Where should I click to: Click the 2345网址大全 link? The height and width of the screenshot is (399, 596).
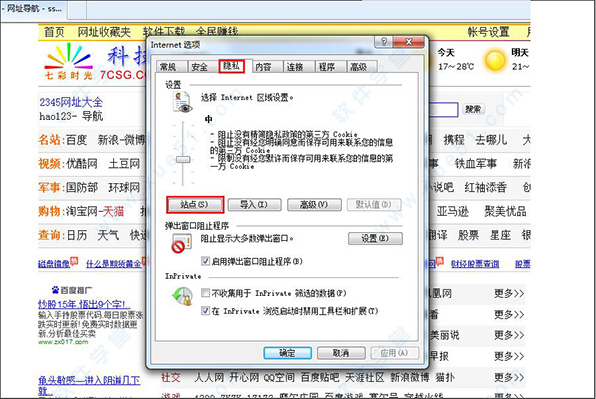click(71, 102)
